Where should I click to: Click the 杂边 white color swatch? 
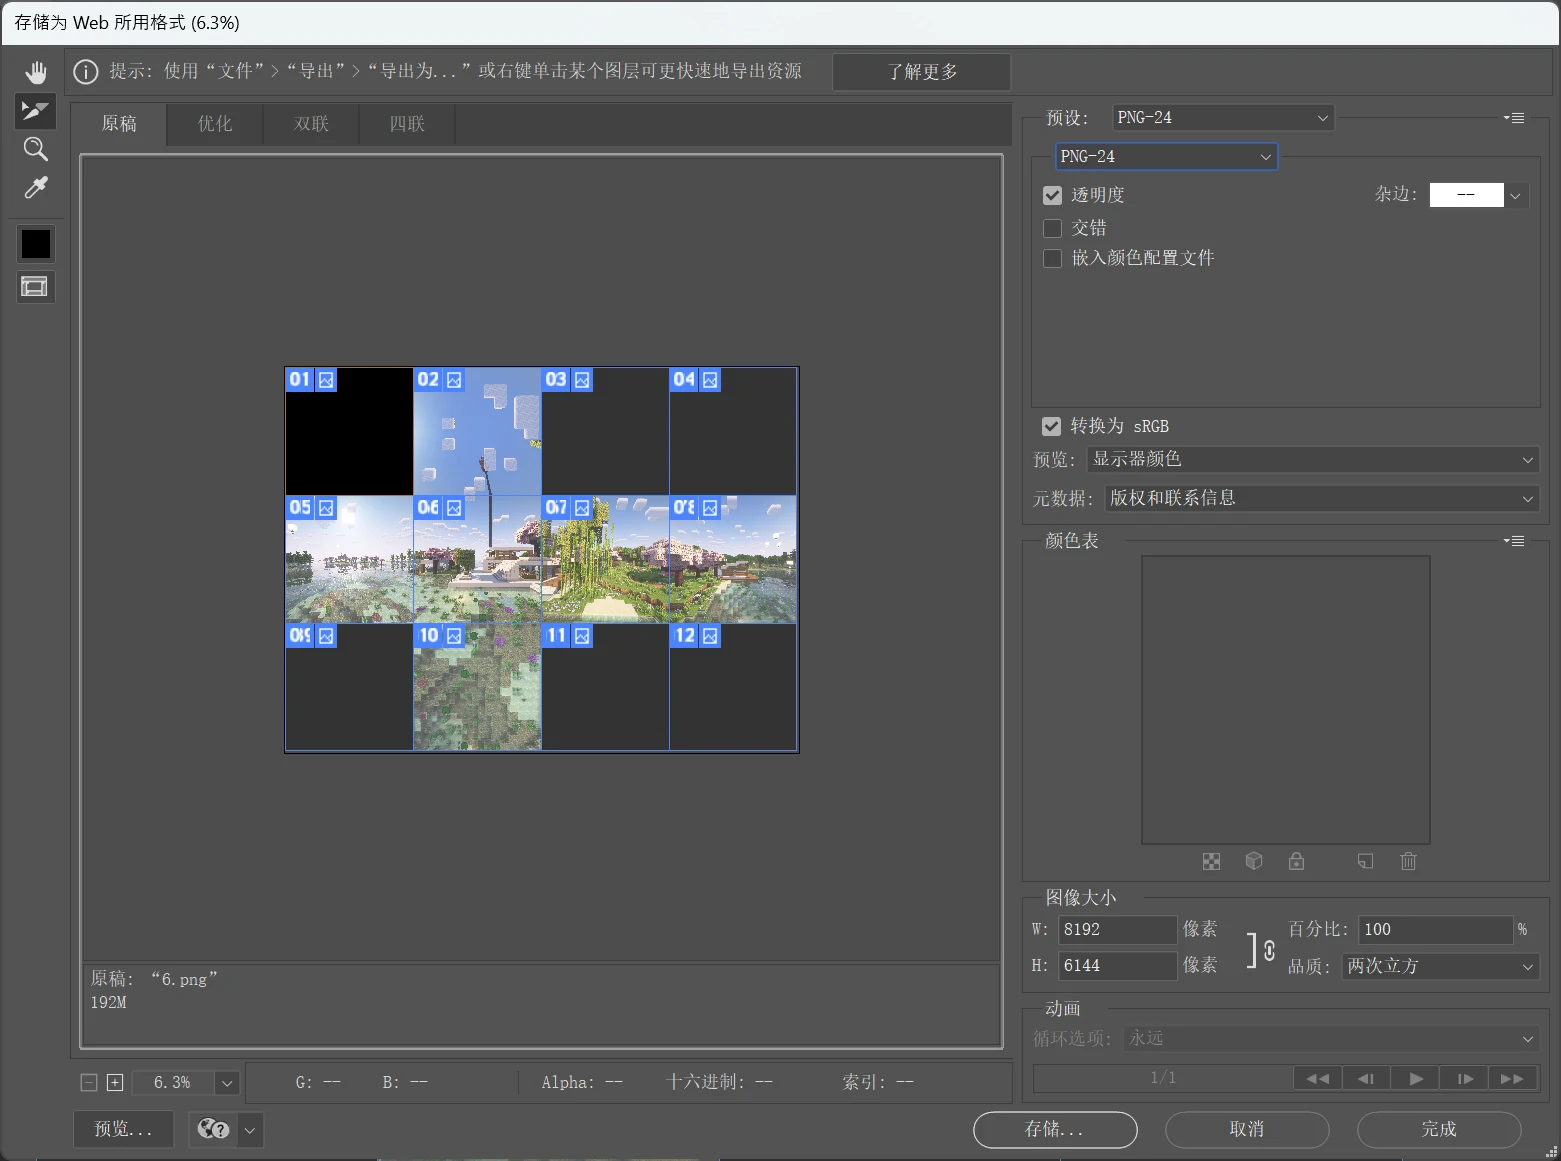[x=1466, y=196]
